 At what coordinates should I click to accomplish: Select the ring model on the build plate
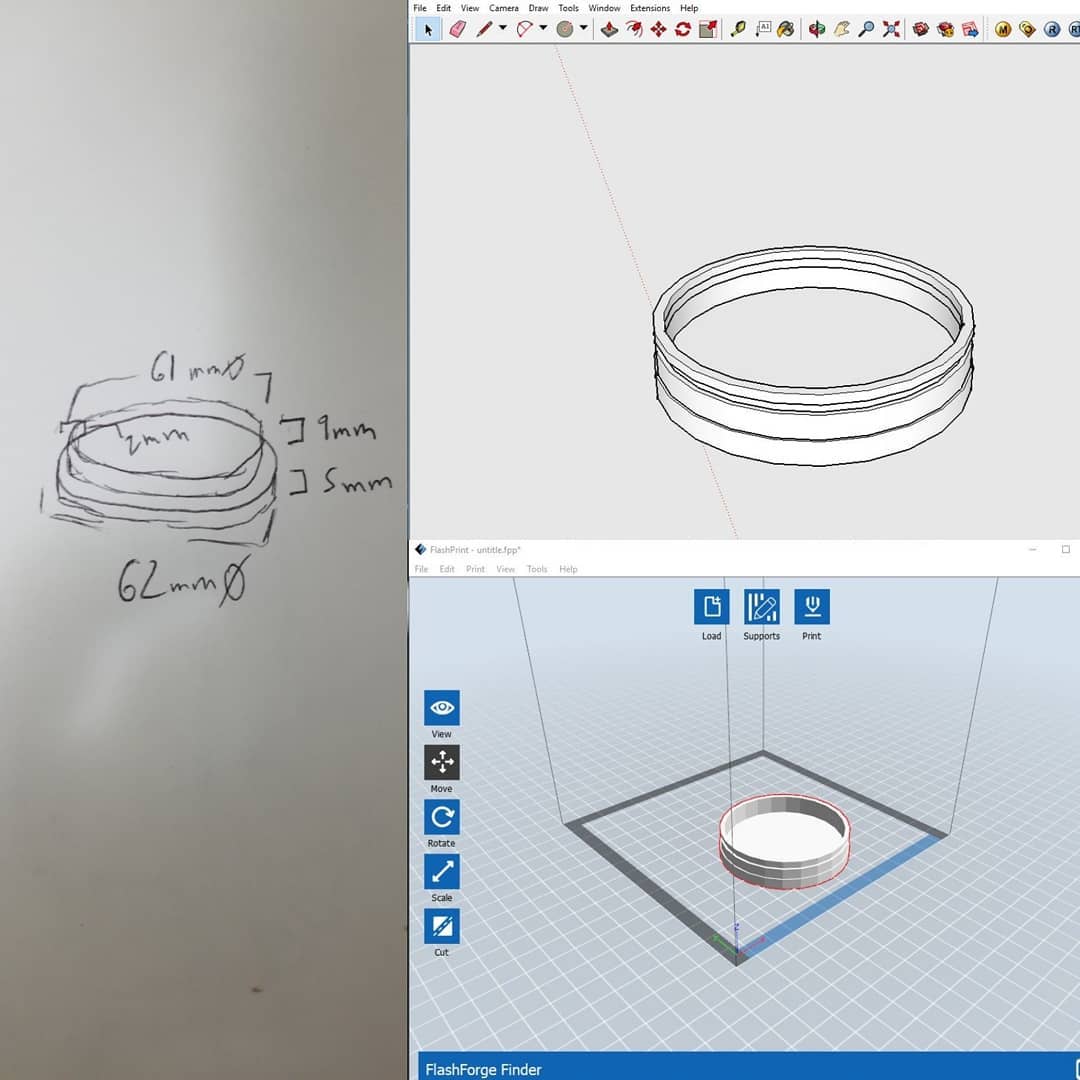785,860
